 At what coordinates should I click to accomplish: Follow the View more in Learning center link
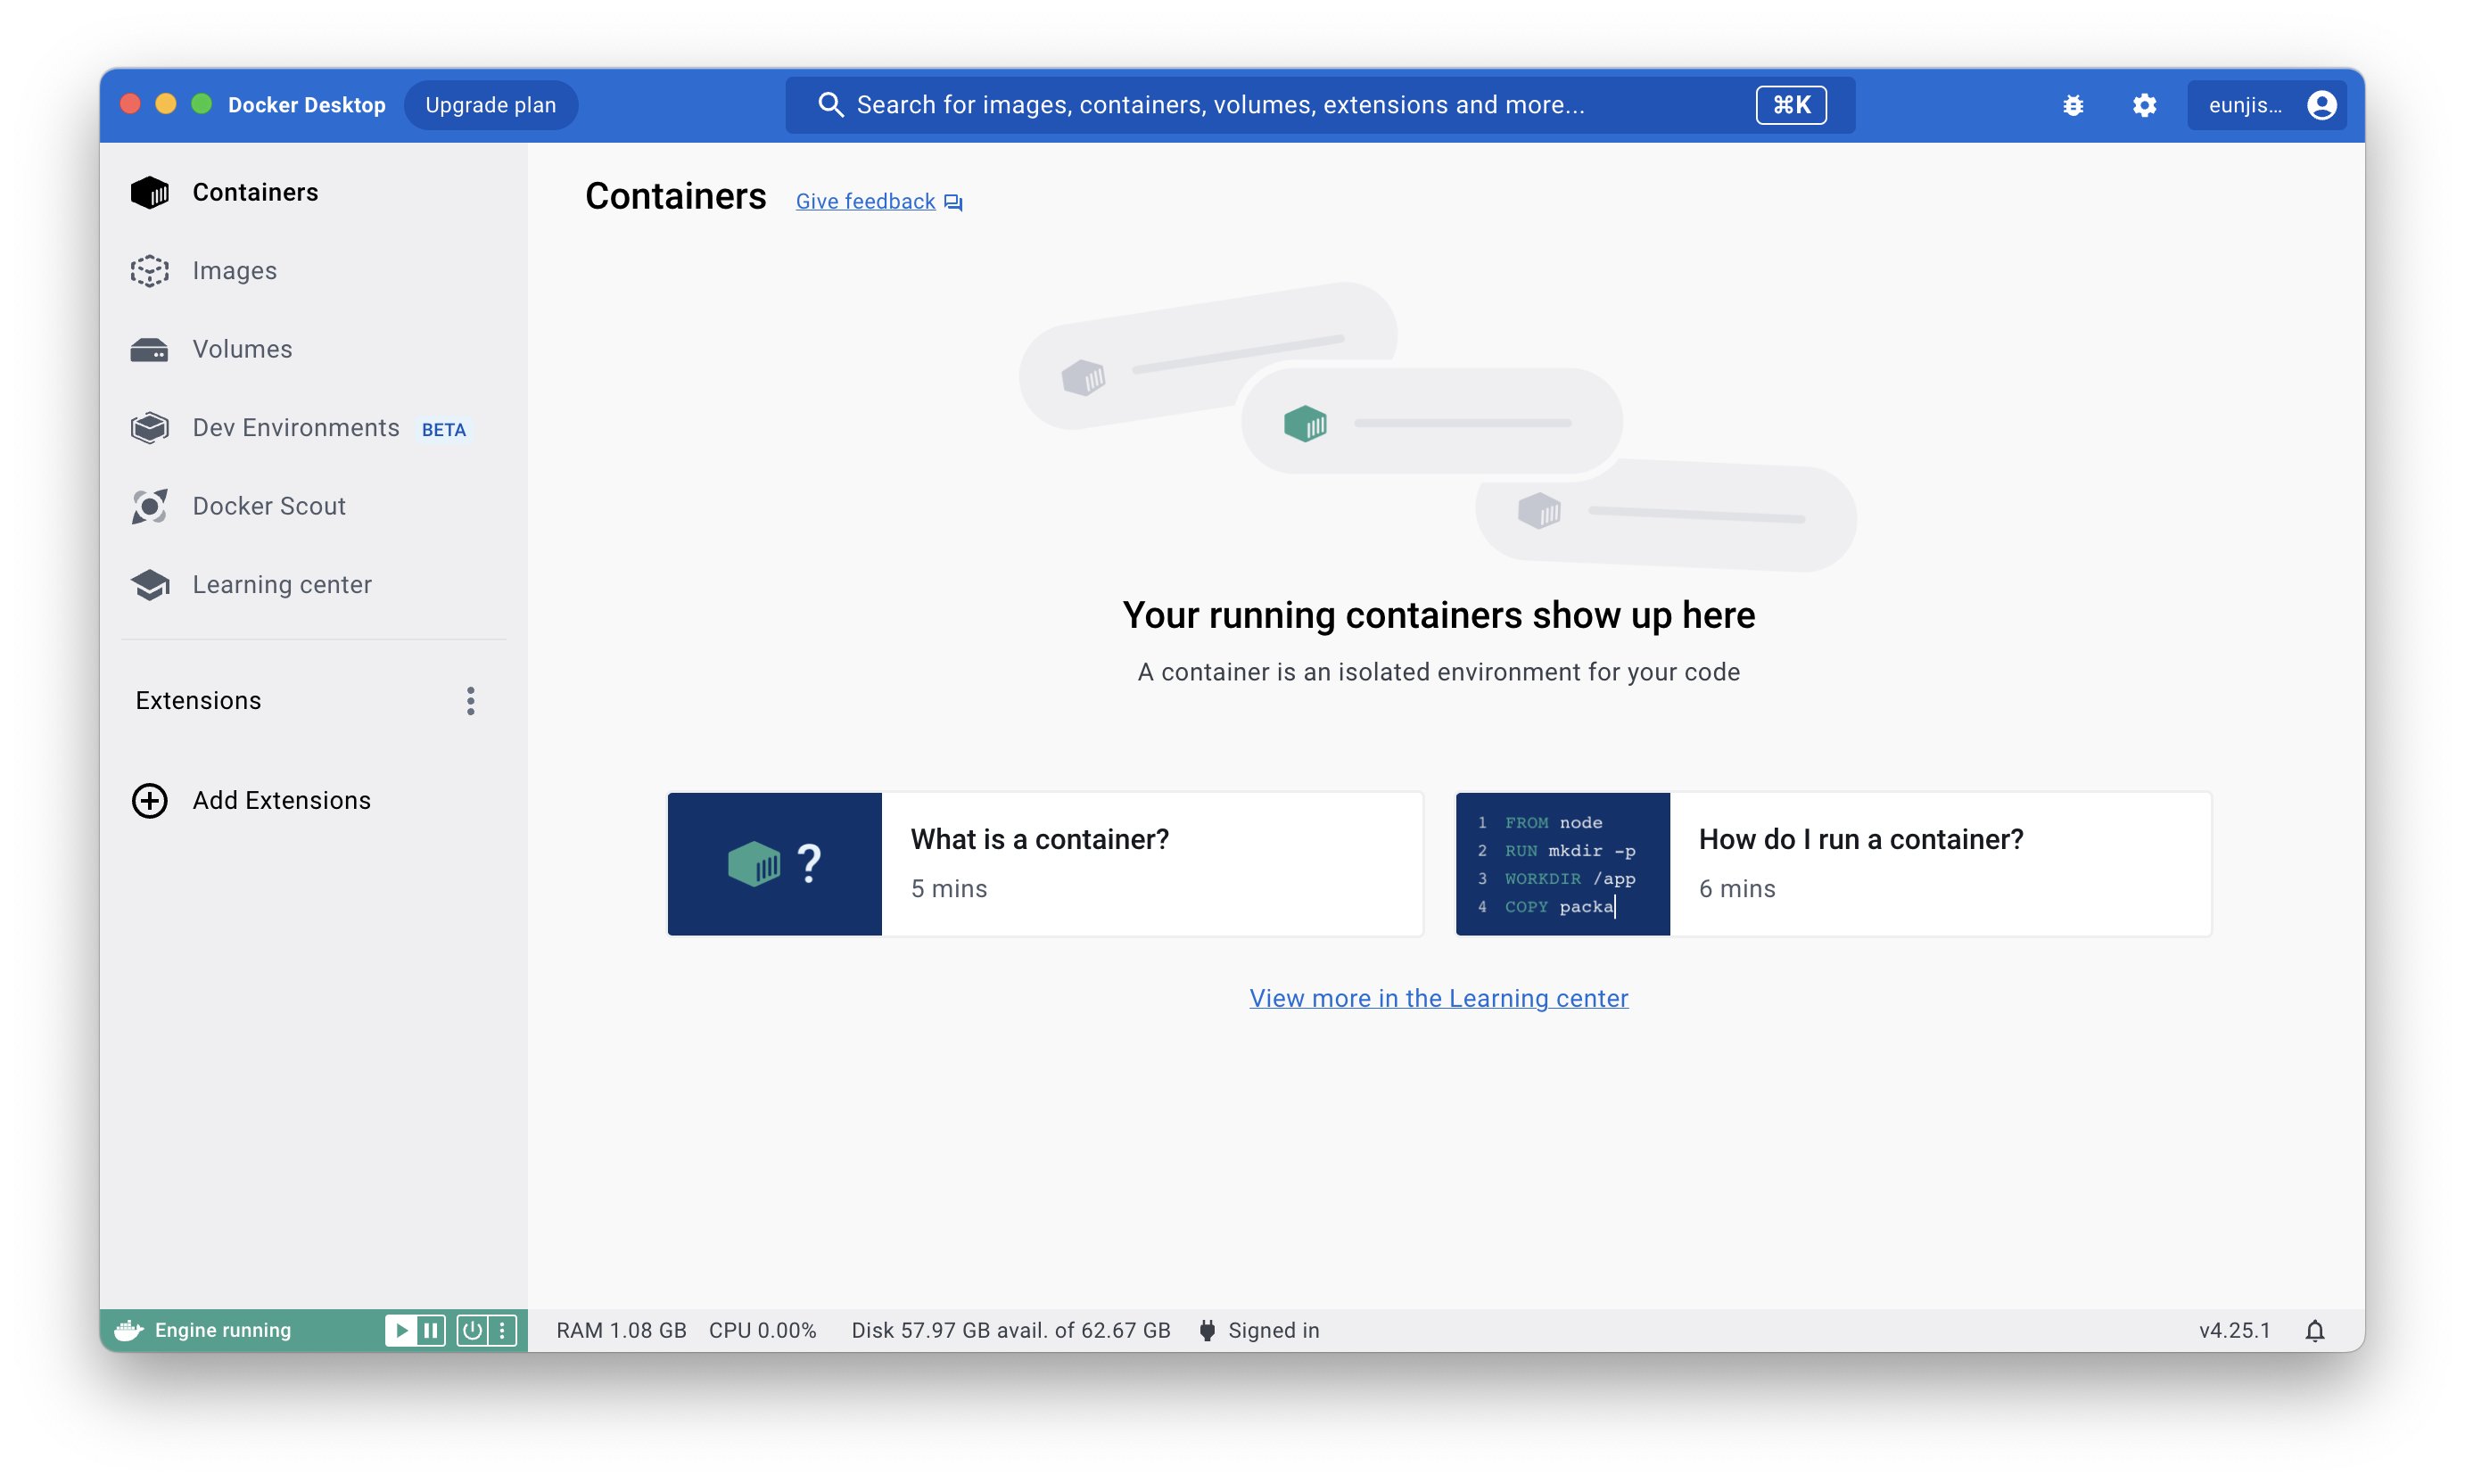tap(1438, 998)
